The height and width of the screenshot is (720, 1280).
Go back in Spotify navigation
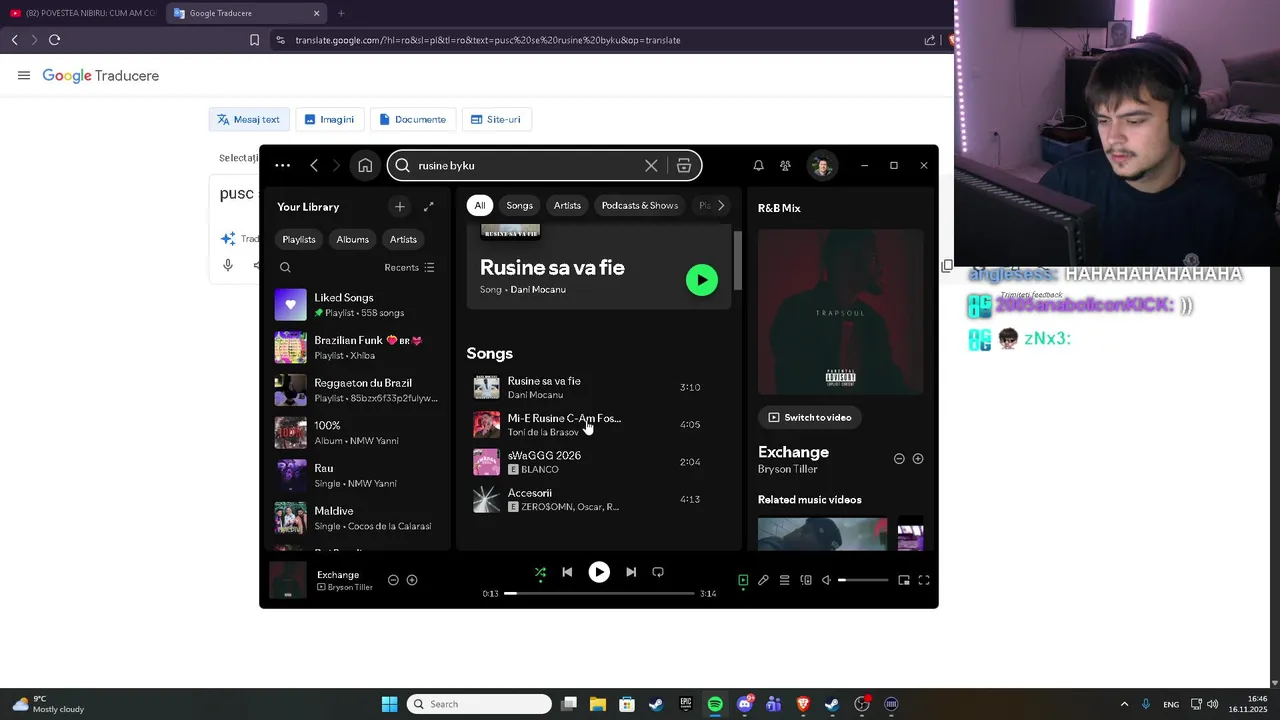[314, 166]
